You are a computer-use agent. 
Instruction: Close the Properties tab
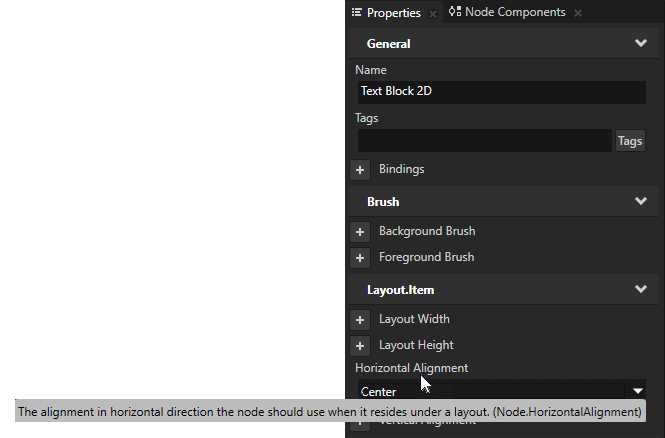tap(432, 13)
